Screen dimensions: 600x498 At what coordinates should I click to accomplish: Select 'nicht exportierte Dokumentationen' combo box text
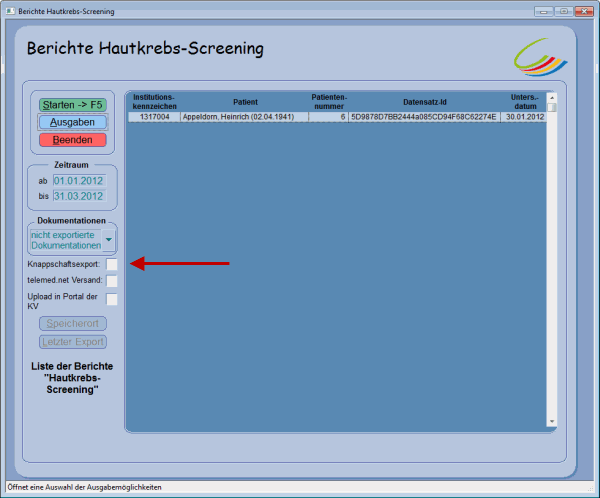(x=65, y=240)
